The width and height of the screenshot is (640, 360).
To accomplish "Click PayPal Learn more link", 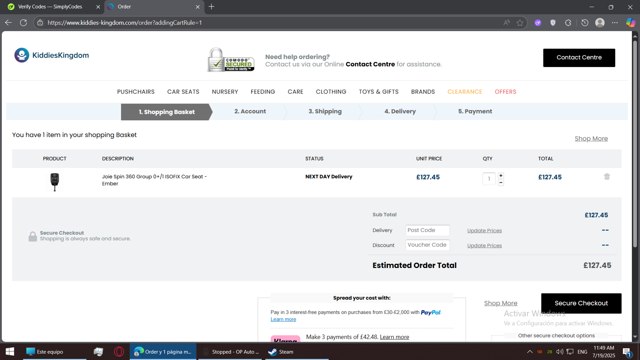I will (283, 319).
